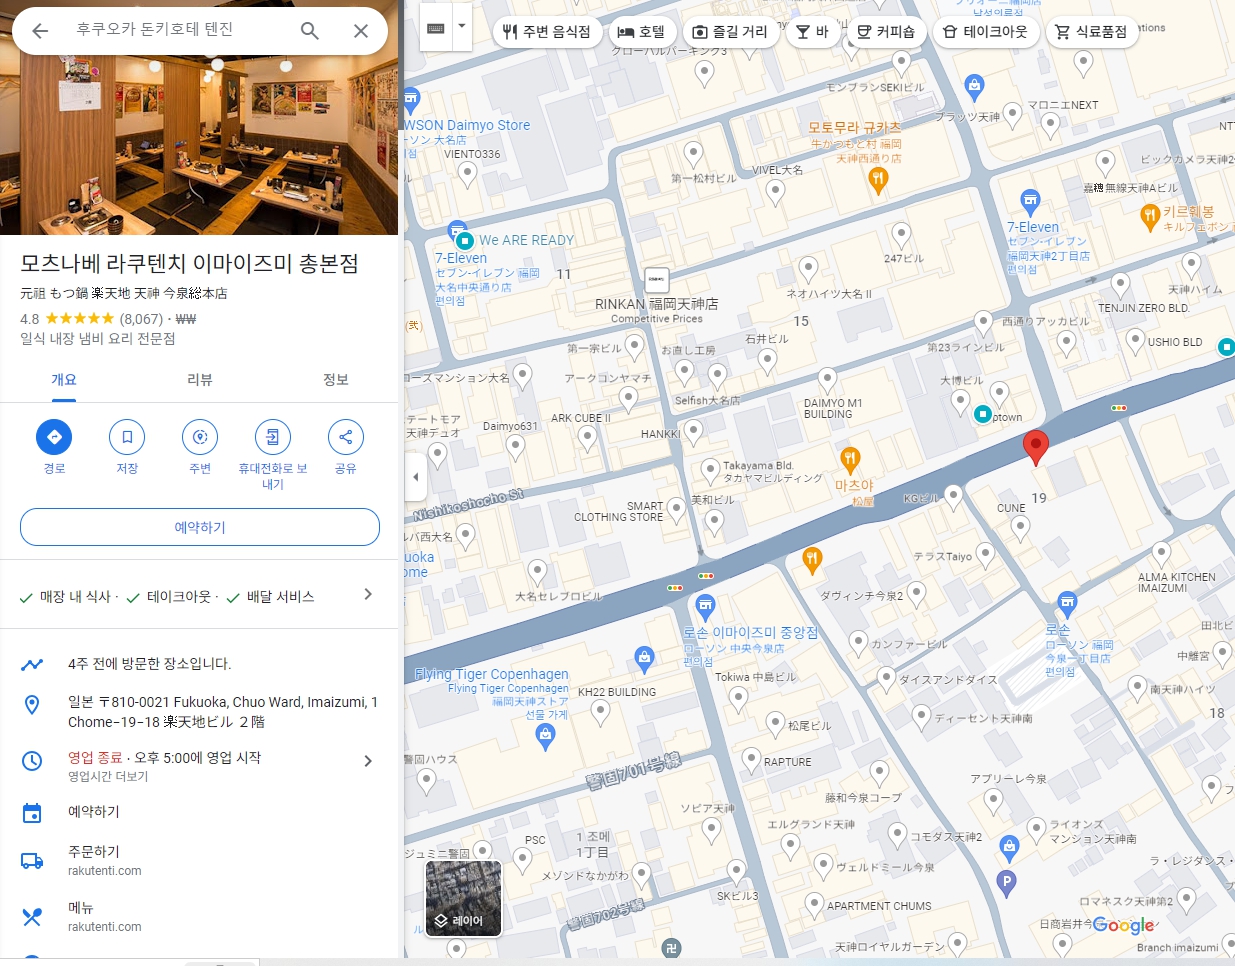
Task: Click the red selected location pin
Action: coord(1036,447)
